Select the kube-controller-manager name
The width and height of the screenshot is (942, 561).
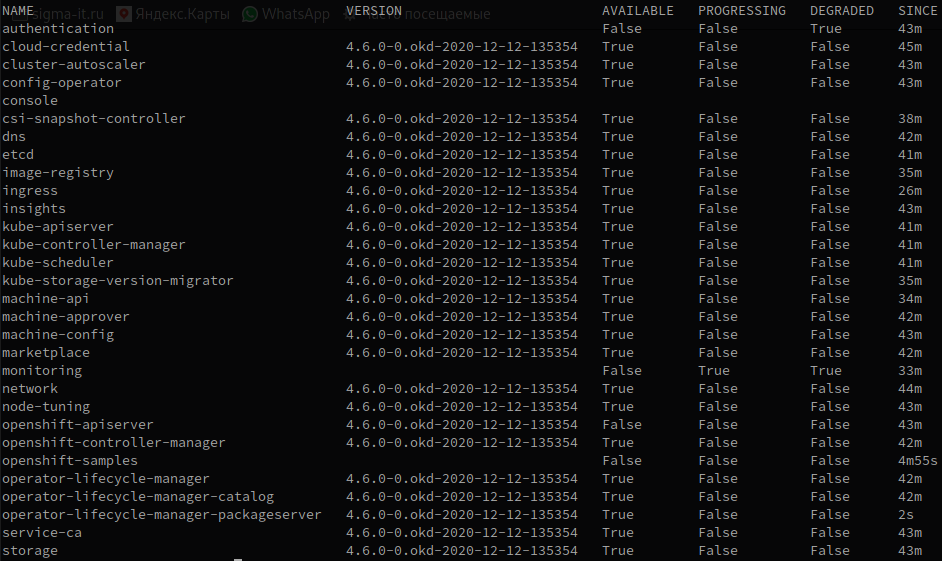click(94, 245)
